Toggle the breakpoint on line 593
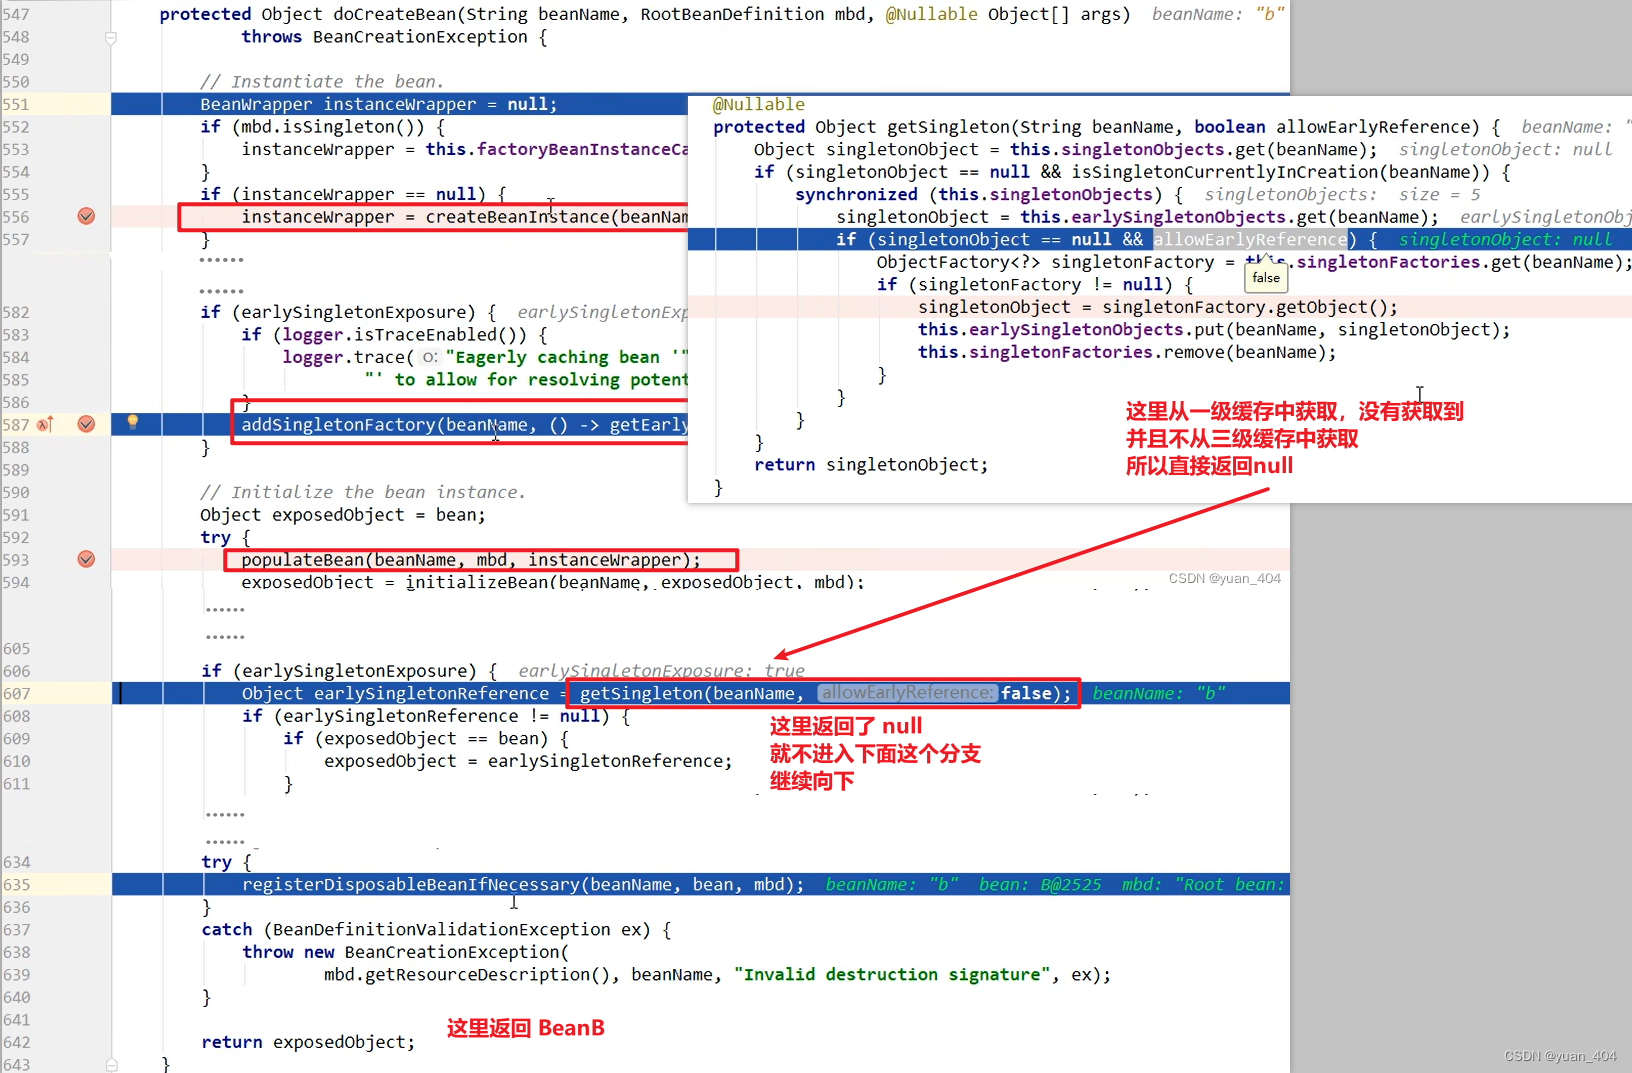 coord(87,559)
